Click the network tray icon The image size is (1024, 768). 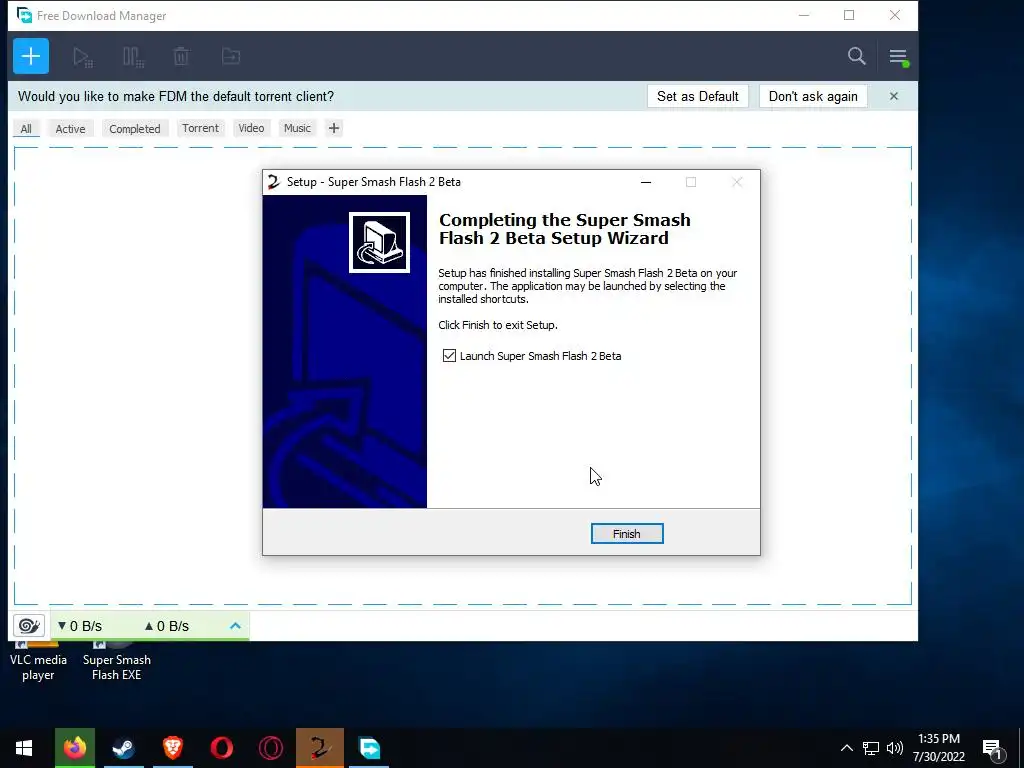[x=871, y=748]
